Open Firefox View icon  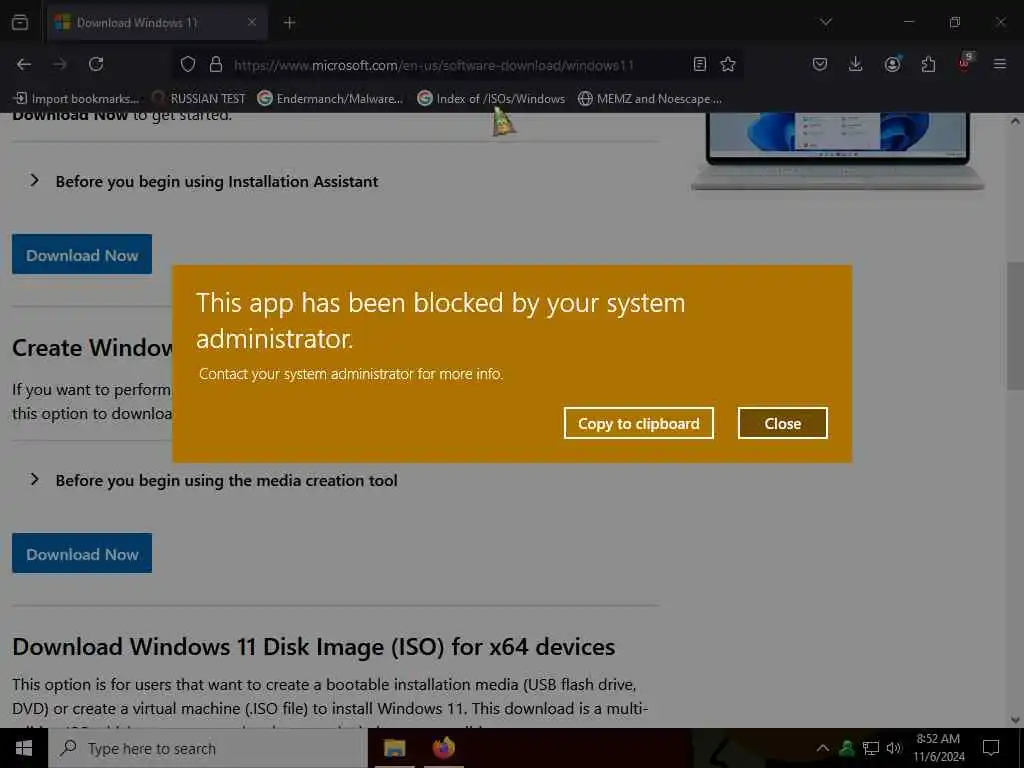[20, 22]
